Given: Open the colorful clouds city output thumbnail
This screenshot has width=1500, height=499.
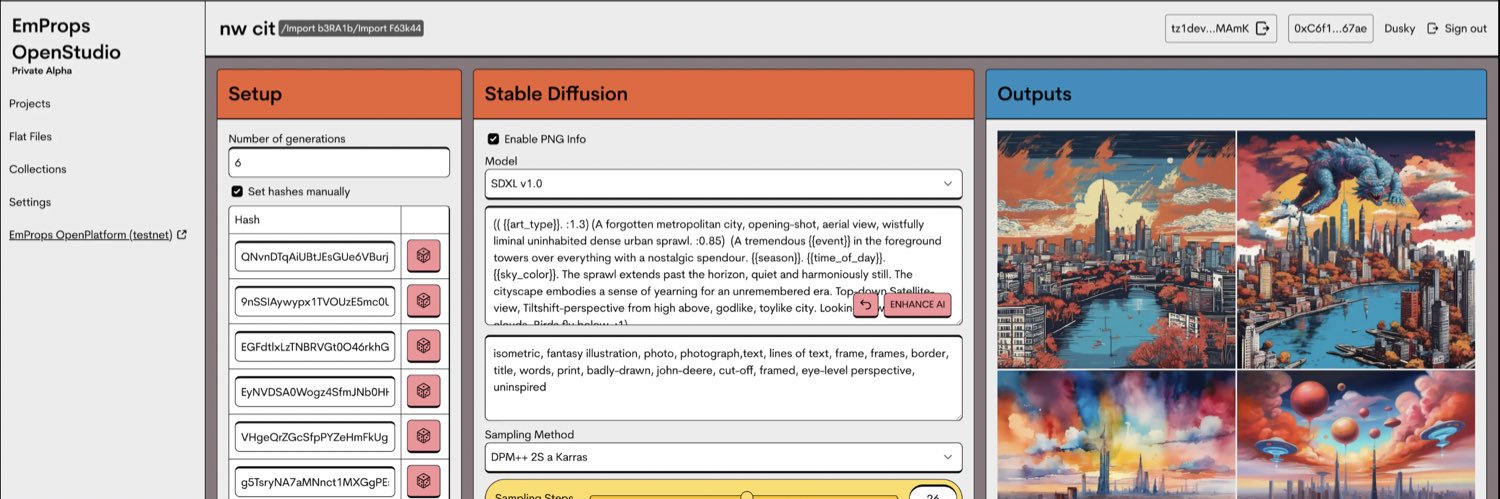Looking at the screenshot, I should click(1116, 435).
